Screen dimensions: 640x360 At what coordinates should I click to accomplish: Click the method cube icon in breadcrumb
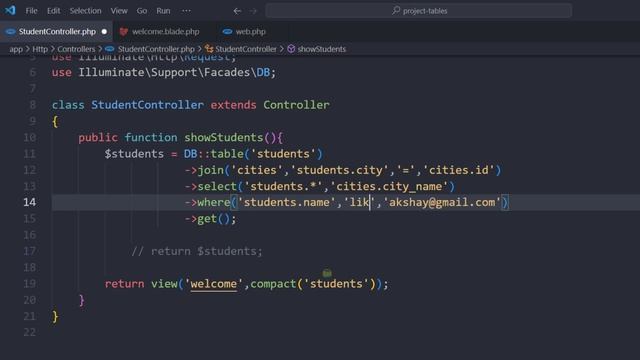291,49
